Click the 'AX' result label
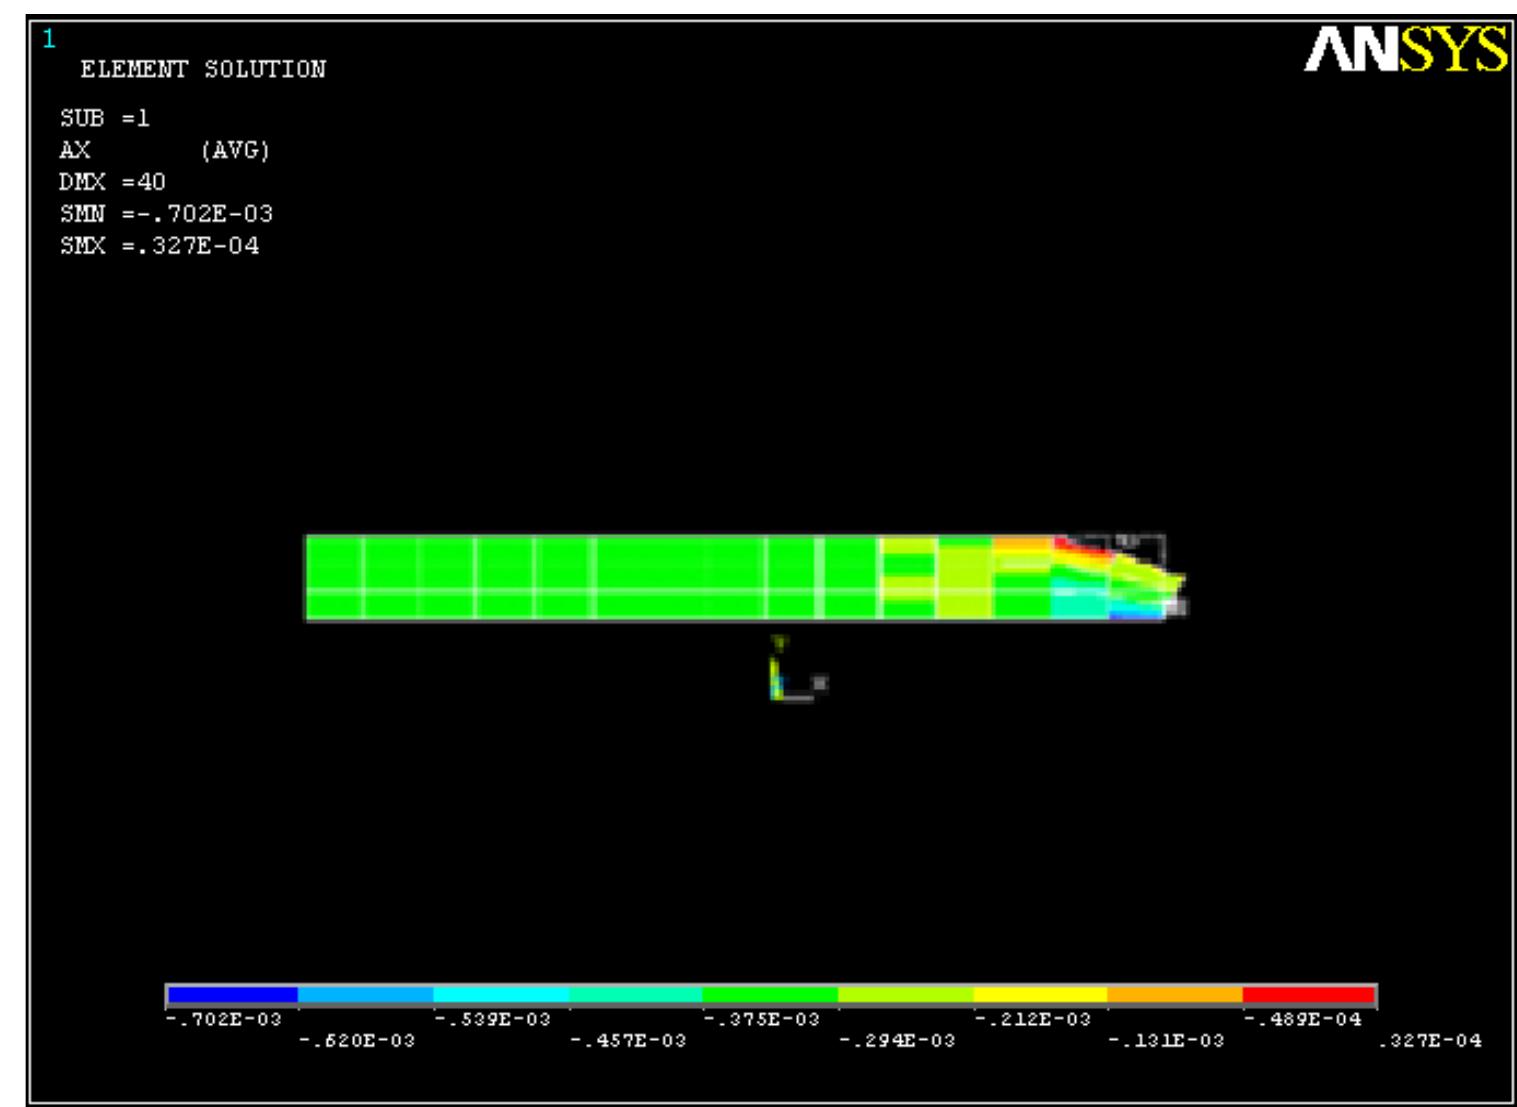The image size is (1517, 1107). coord(75,150)
